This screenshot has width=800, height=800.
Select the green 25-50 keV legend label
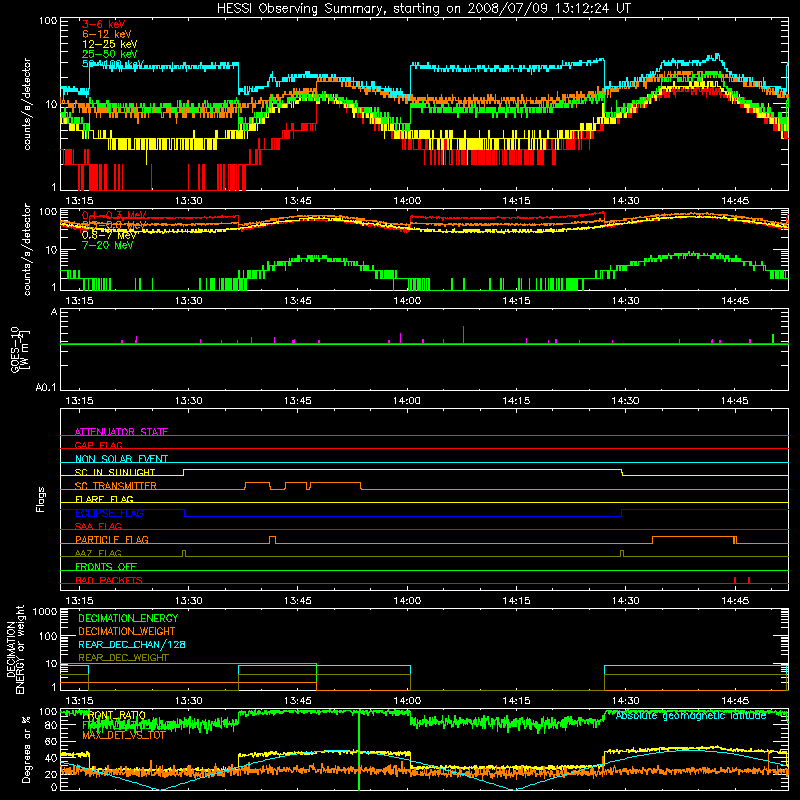(109, 54)
